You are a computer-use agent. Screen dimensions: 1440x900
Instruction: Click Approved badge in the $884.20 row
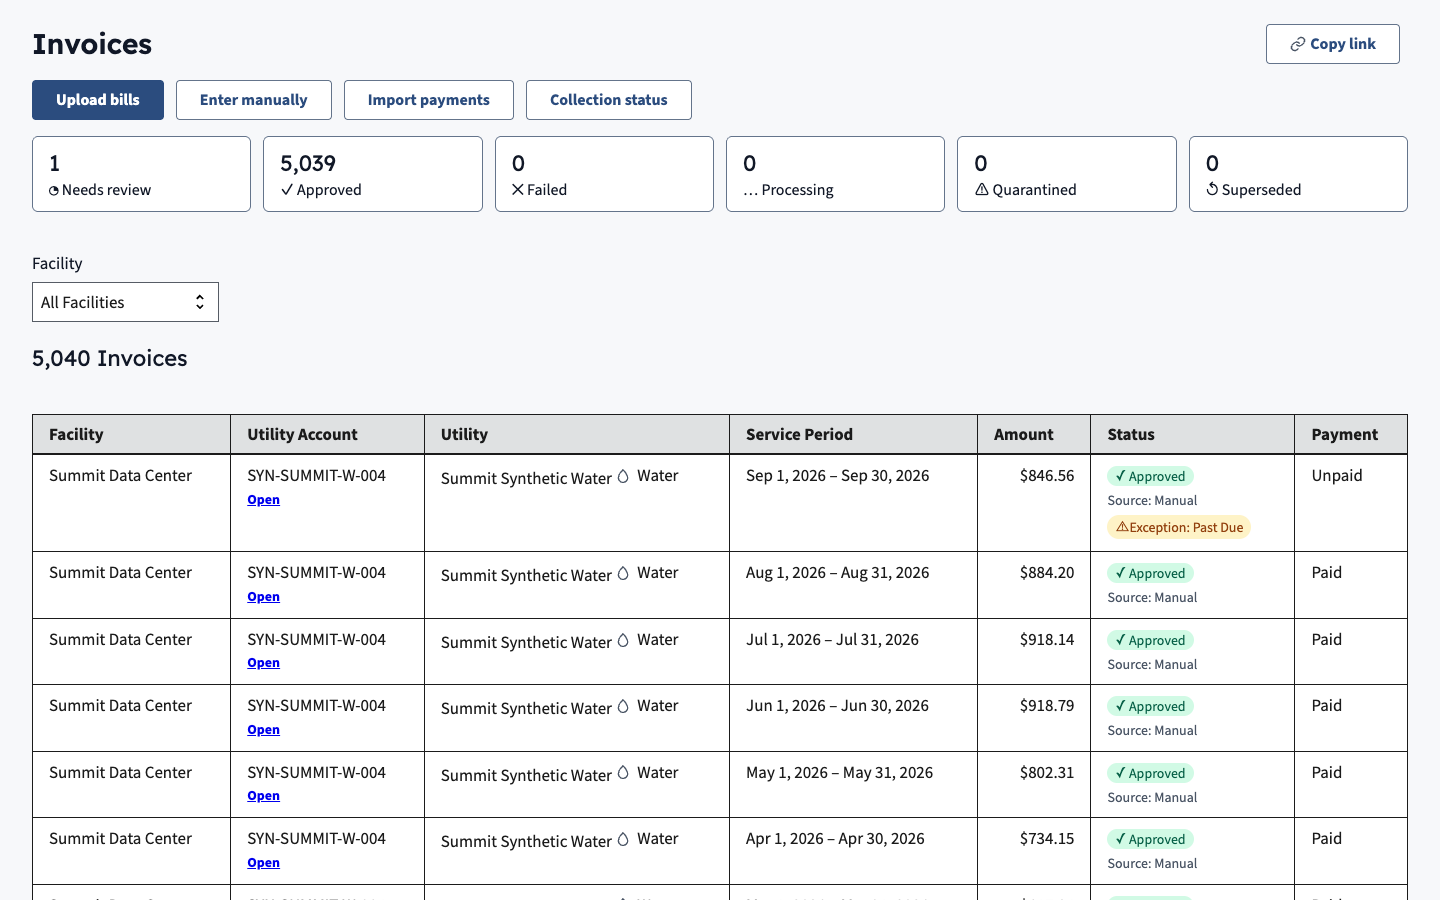click(1150, 573)
